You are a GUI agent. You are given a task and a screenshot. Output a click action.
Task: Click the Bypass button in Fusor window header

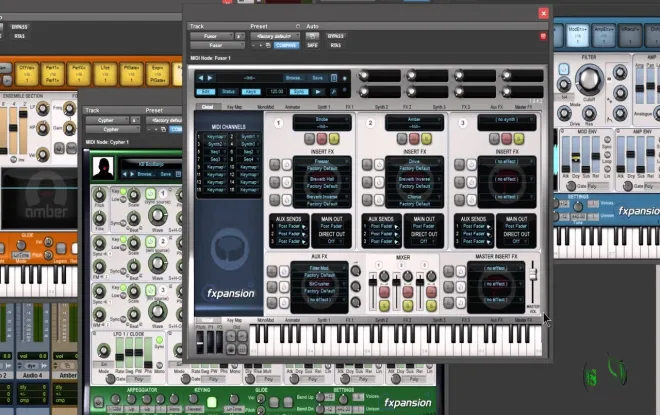tap(335, 36)
